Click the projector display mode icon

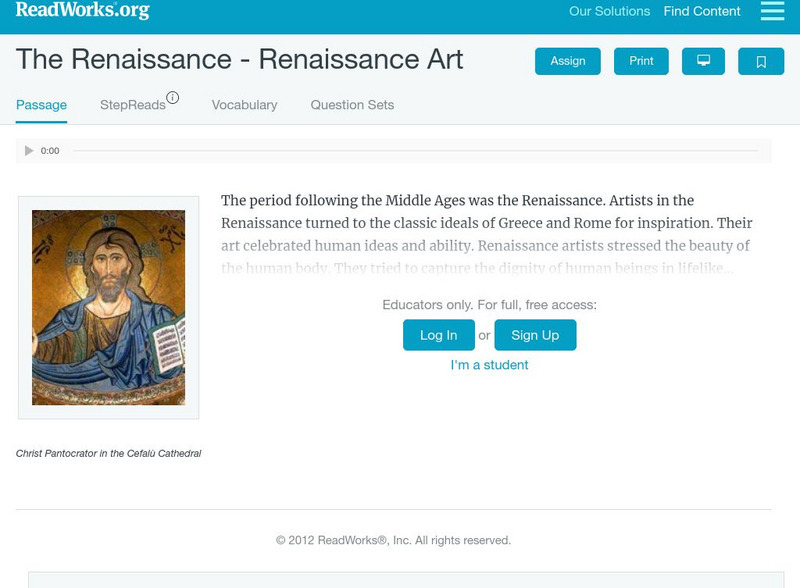tap(703, 61)
